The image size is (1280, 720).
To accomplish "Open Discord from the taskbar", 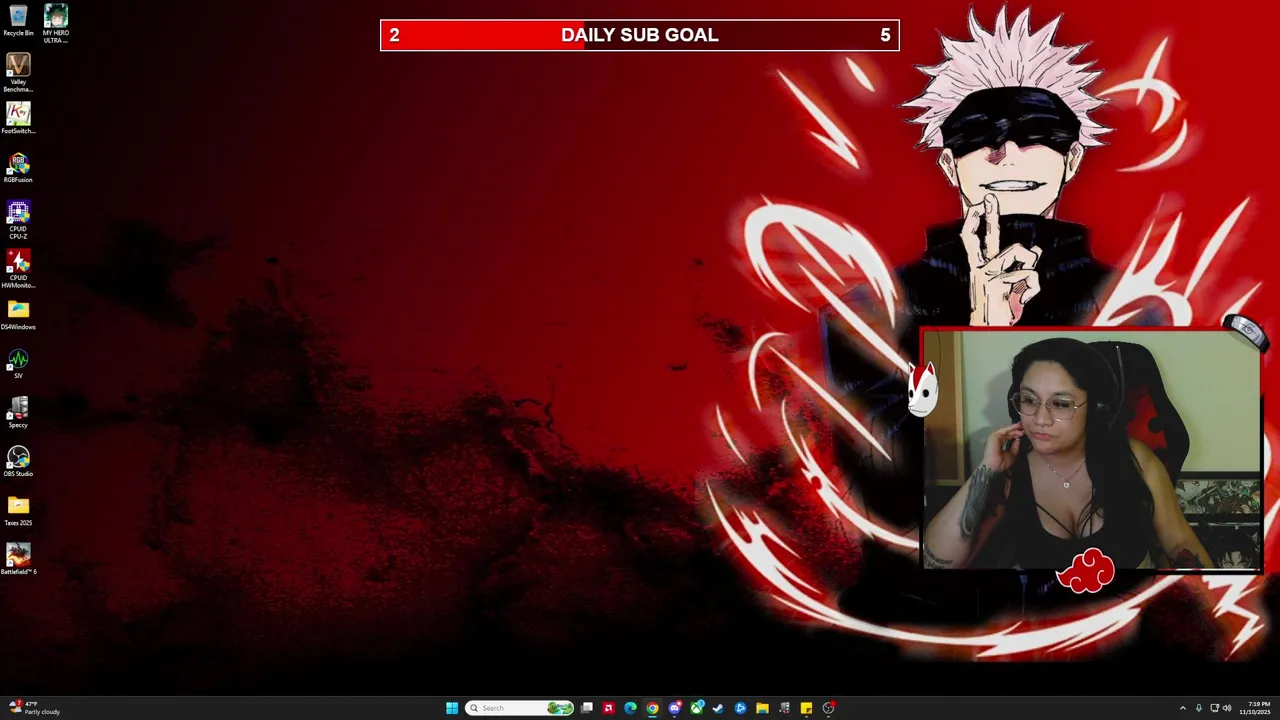I will (x=674, y=708).
